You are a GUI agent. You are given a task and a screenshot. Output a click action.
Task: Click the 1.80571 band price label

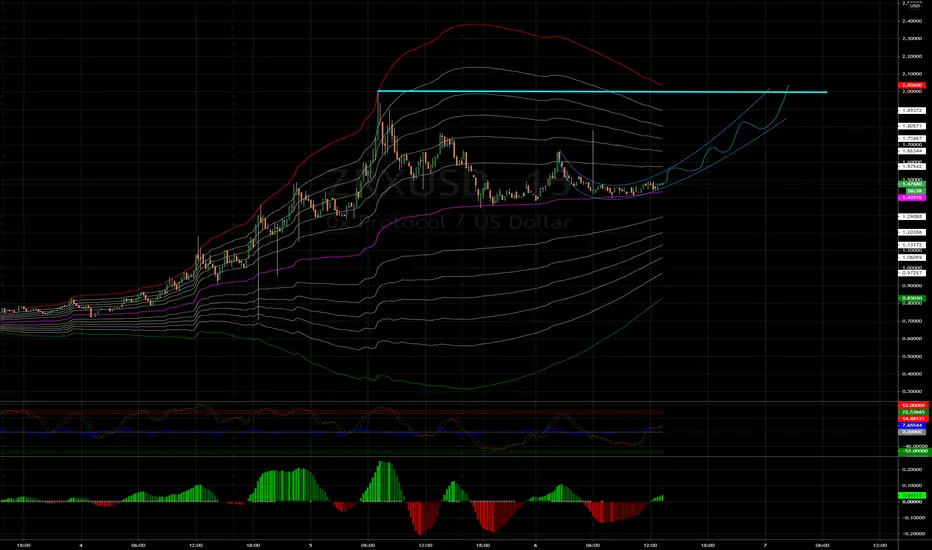912,126
